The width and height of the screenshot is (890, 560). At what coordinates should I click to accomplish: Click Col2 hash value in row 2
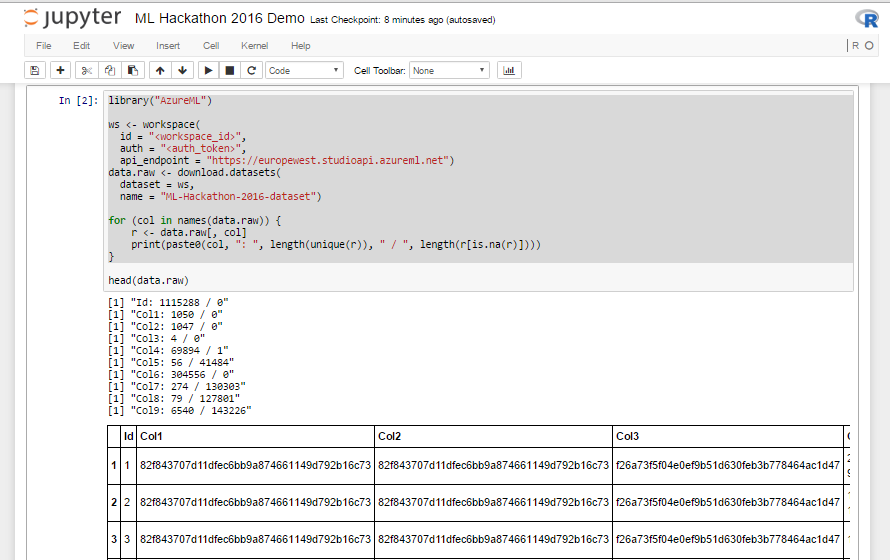[493, 502]
